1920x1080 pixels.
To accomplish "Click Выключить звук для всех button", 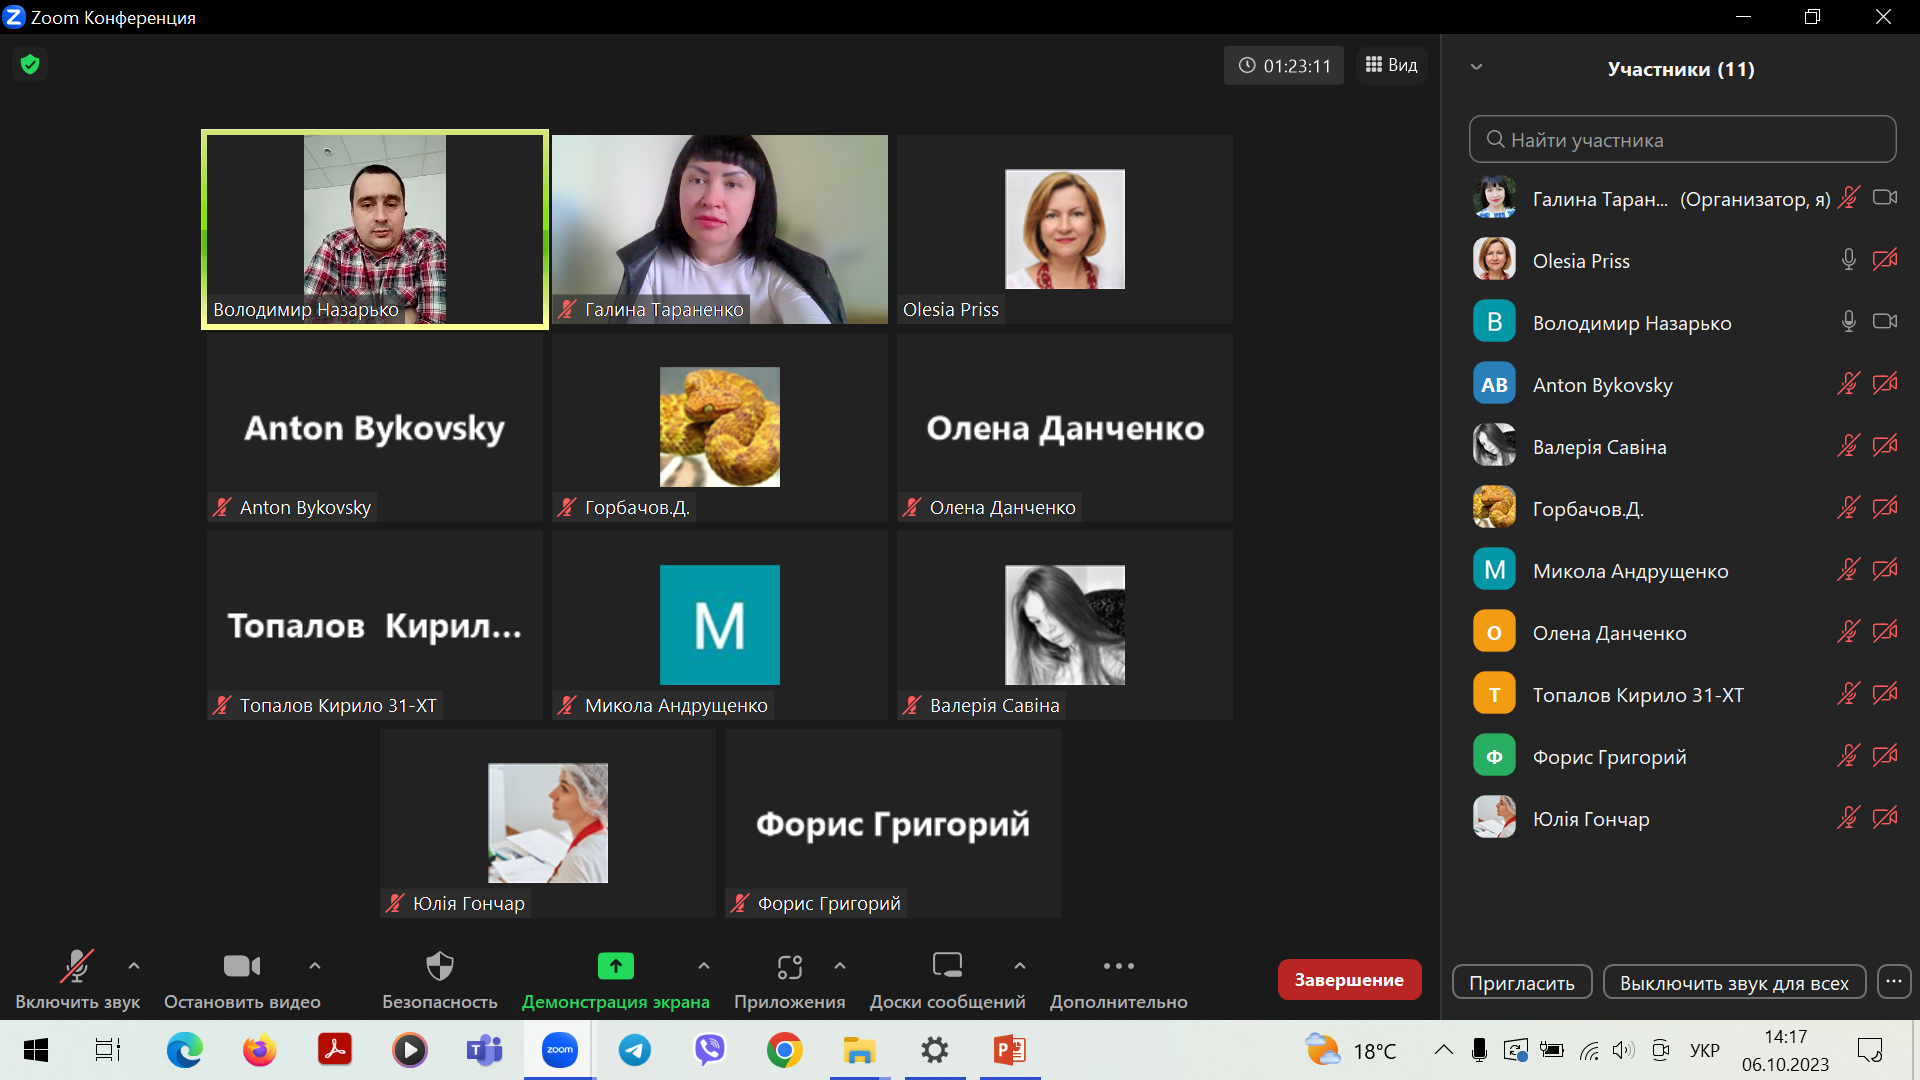I will point(1734,983).
